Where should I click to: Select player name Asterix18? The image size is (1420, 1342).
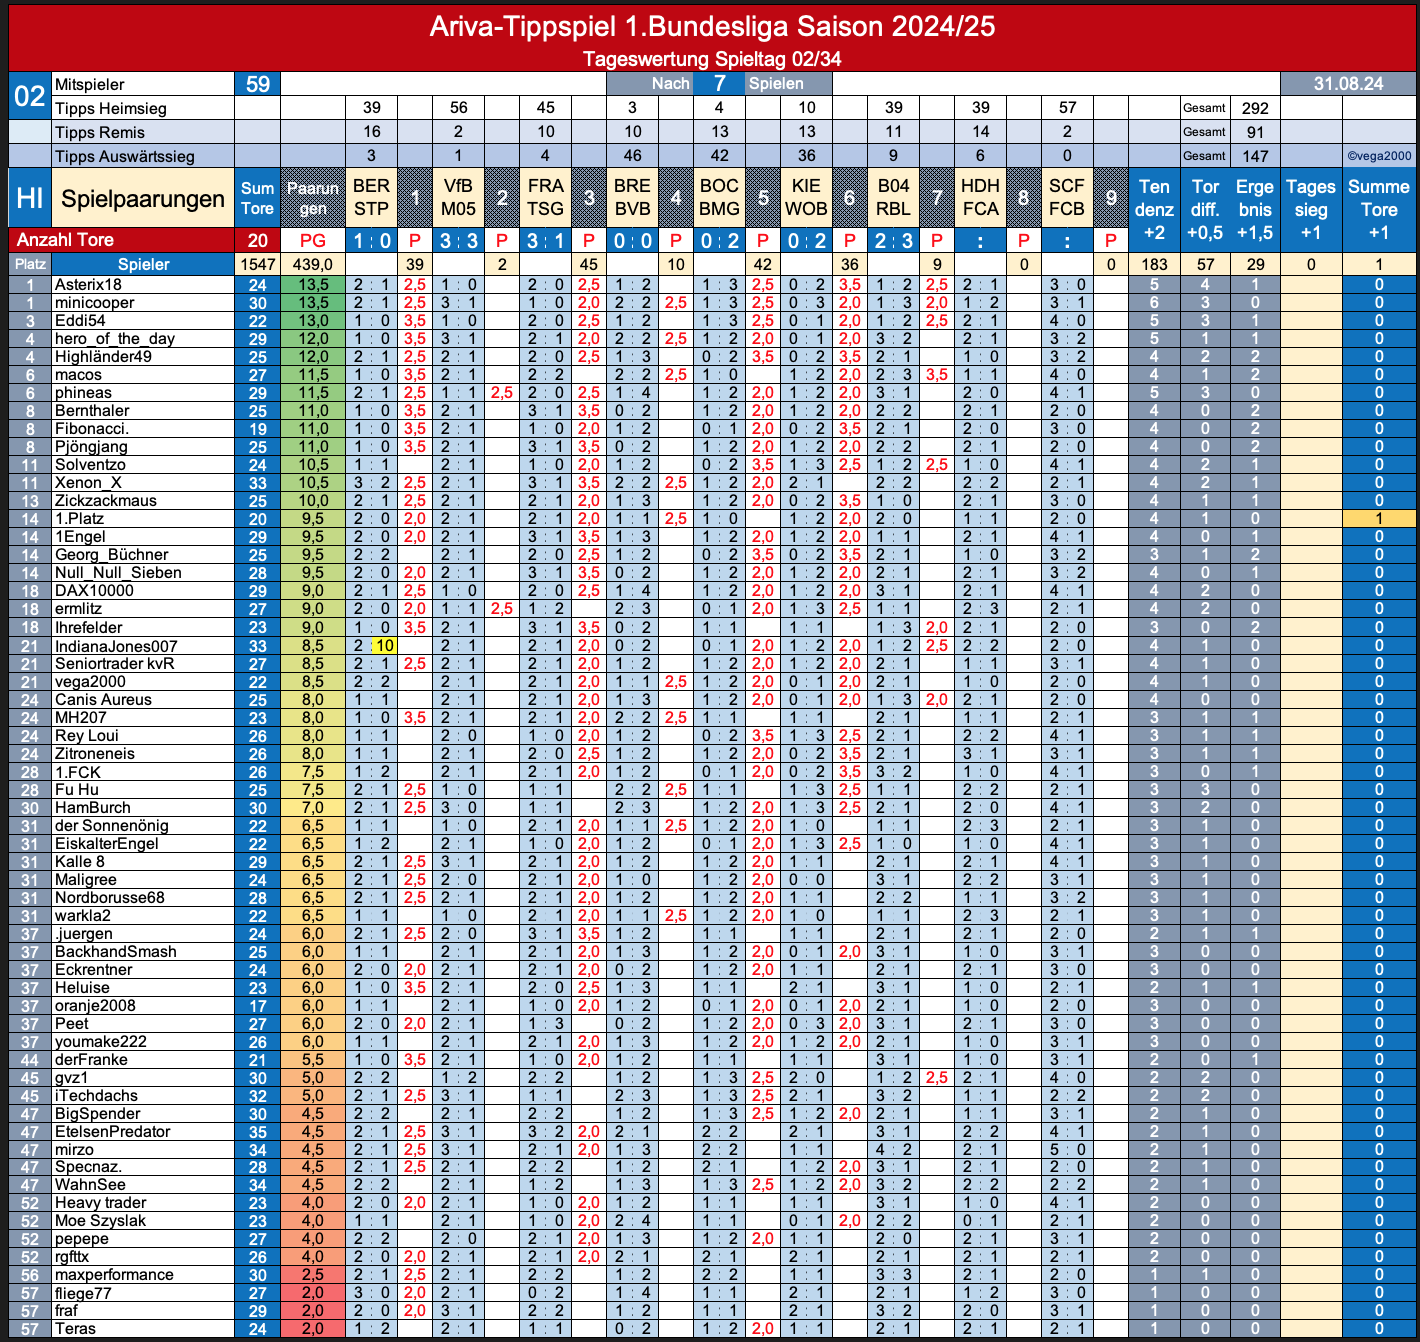88,285
